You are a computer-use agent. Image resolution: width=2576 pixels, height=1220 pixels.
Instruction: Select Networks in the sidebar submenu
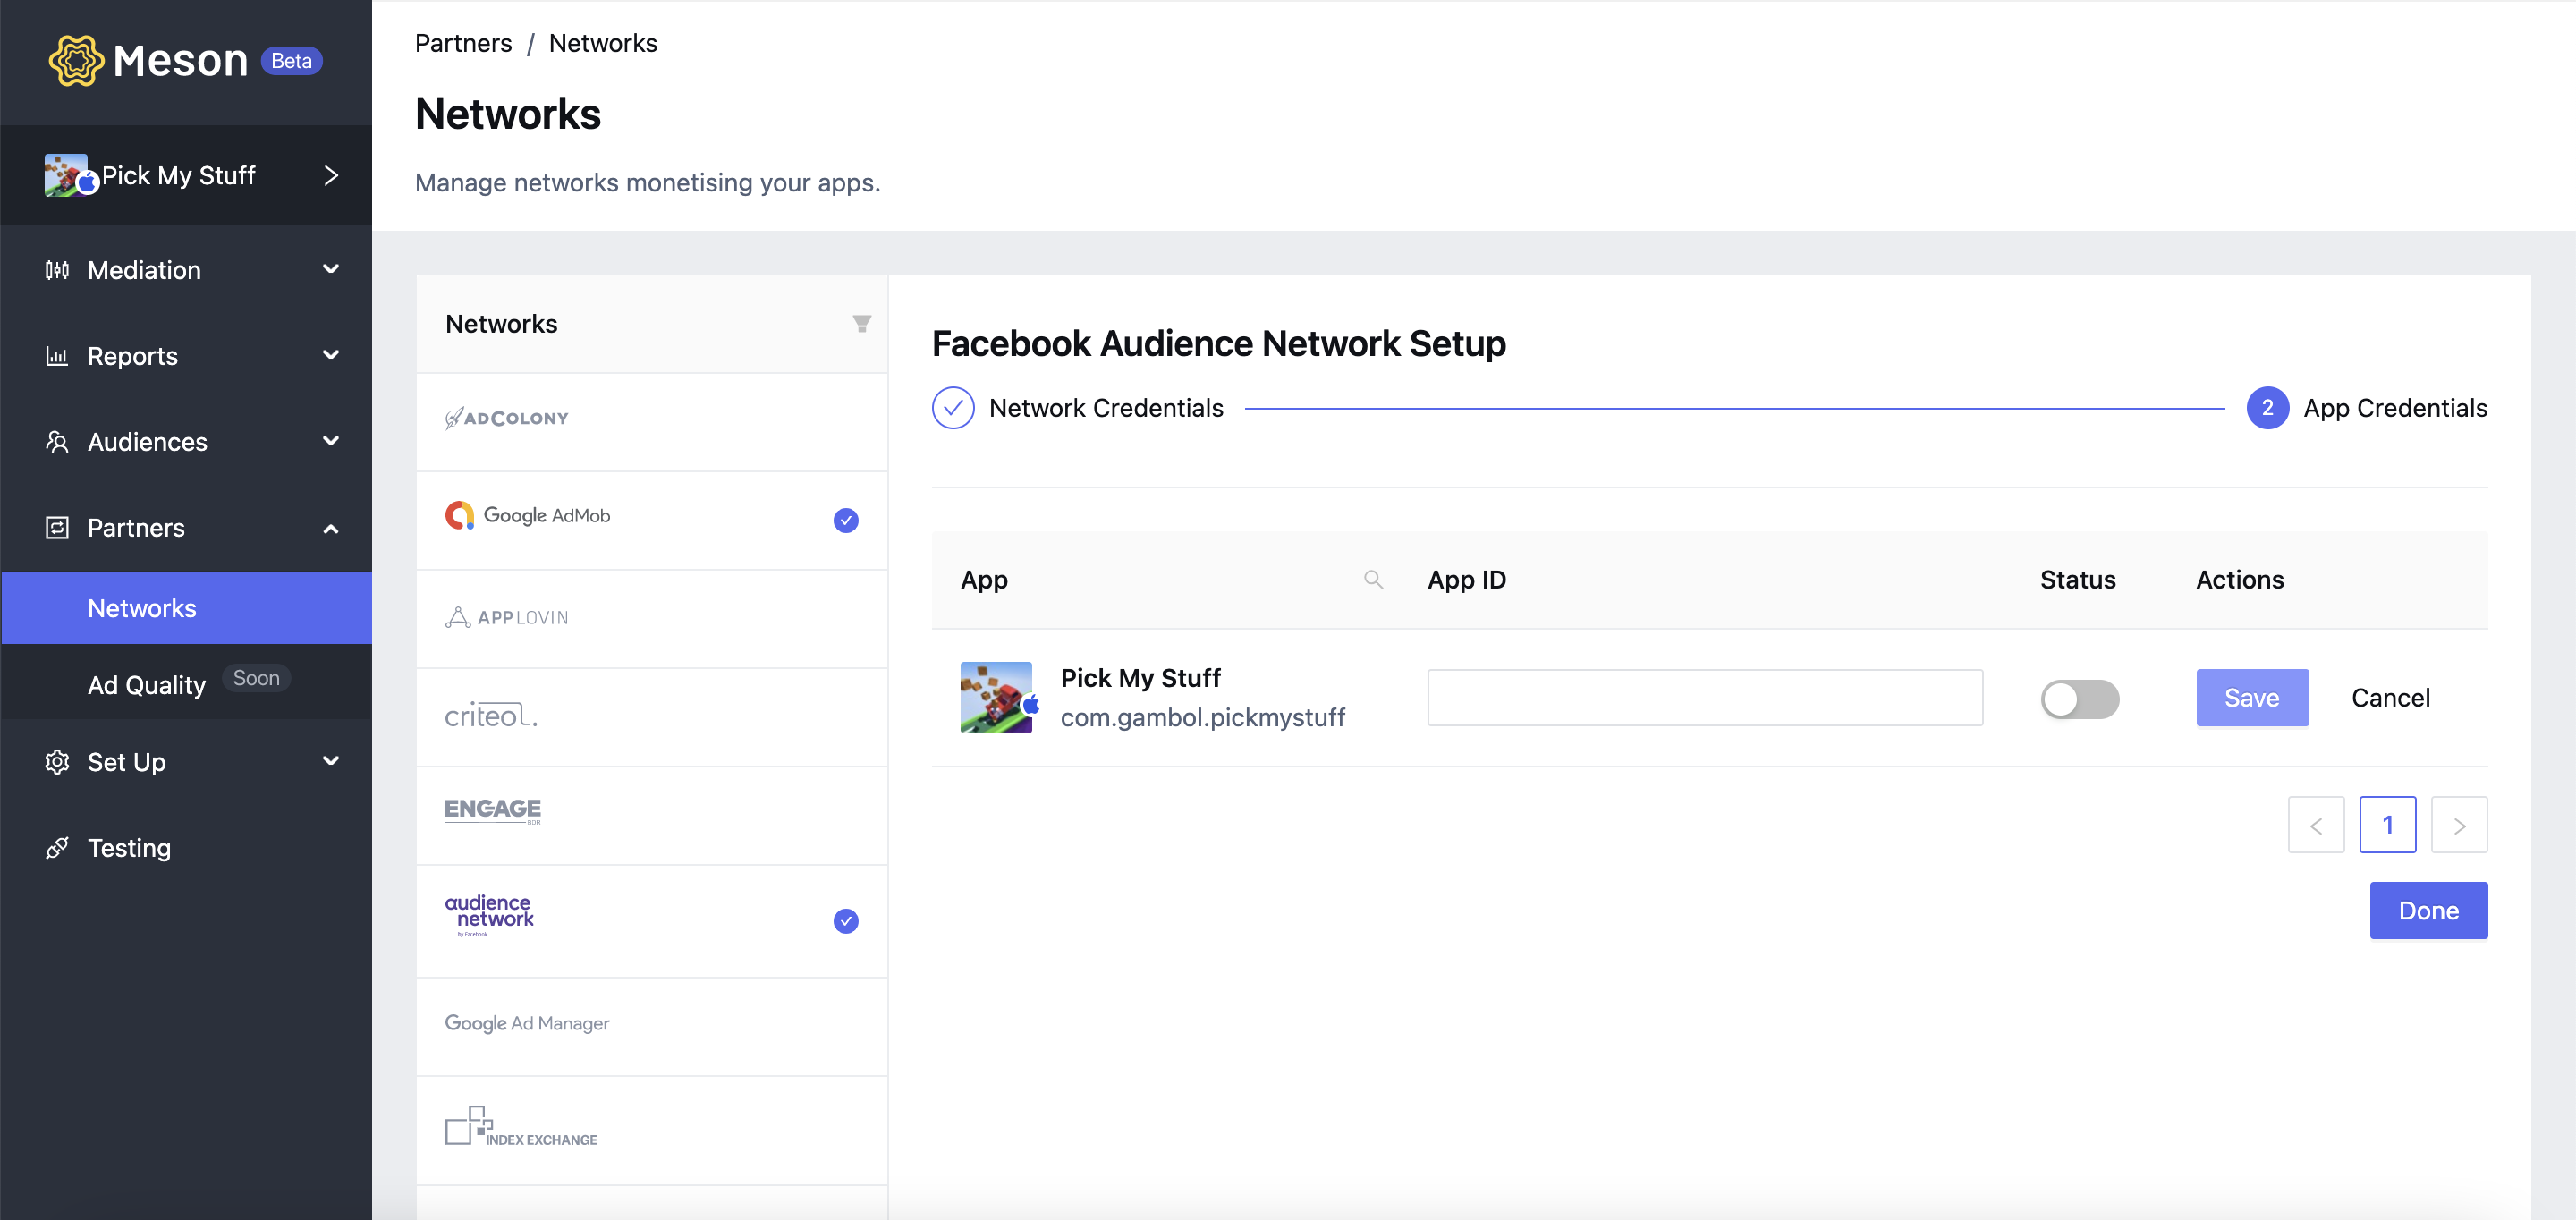click(x=187, y=608)
